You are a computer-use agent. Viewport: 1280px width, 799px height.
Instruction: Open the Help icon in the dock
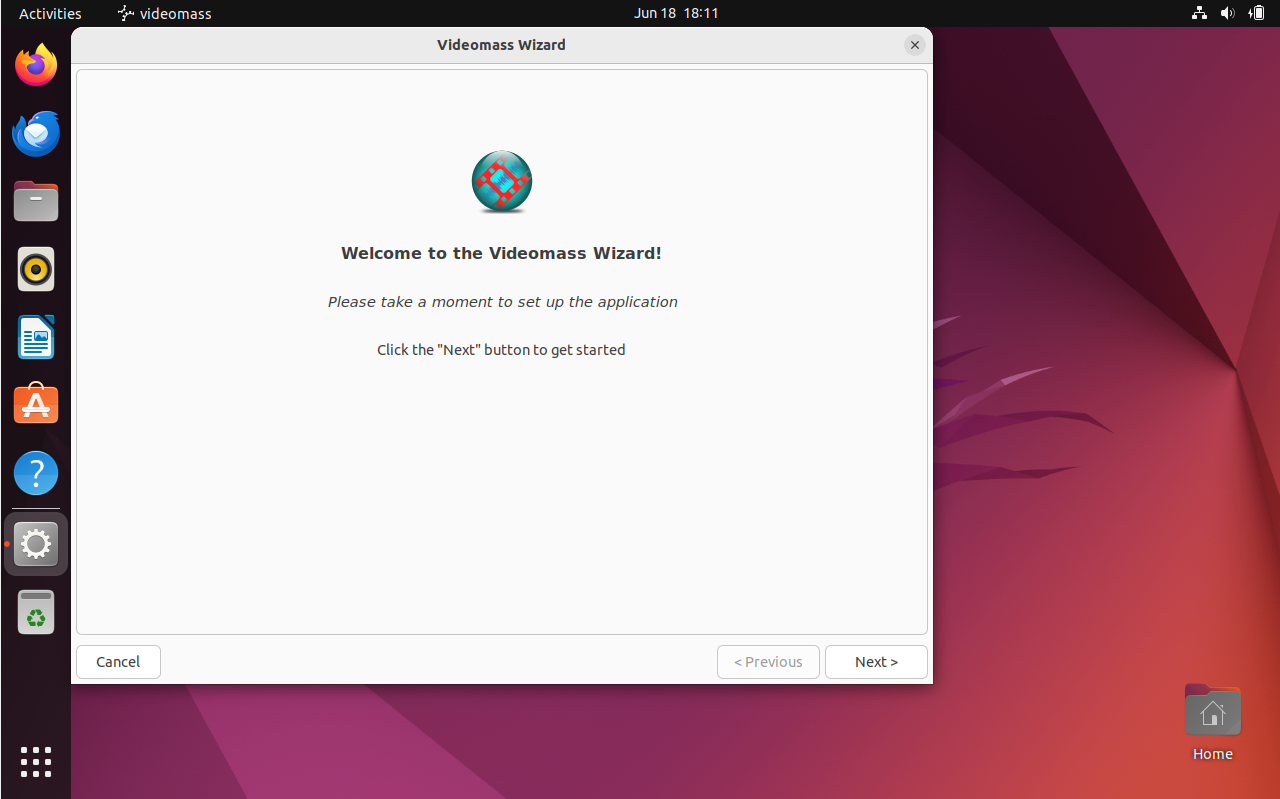(36, 474)
